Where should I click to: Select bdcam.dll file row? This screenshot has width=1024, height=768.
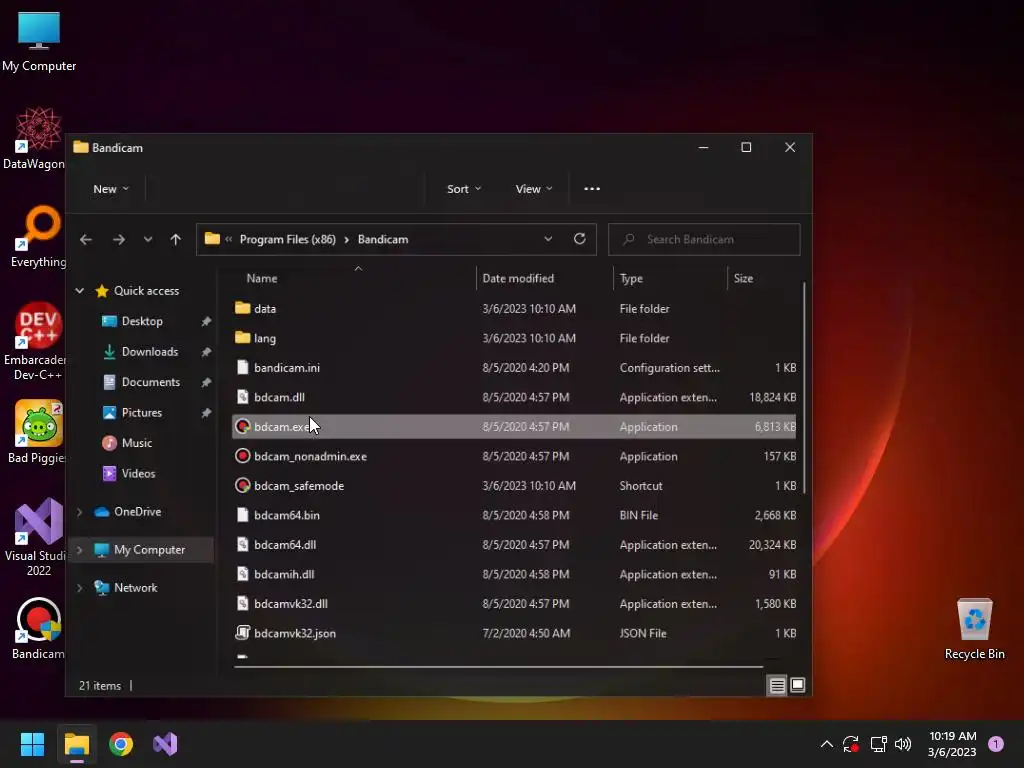514,397
